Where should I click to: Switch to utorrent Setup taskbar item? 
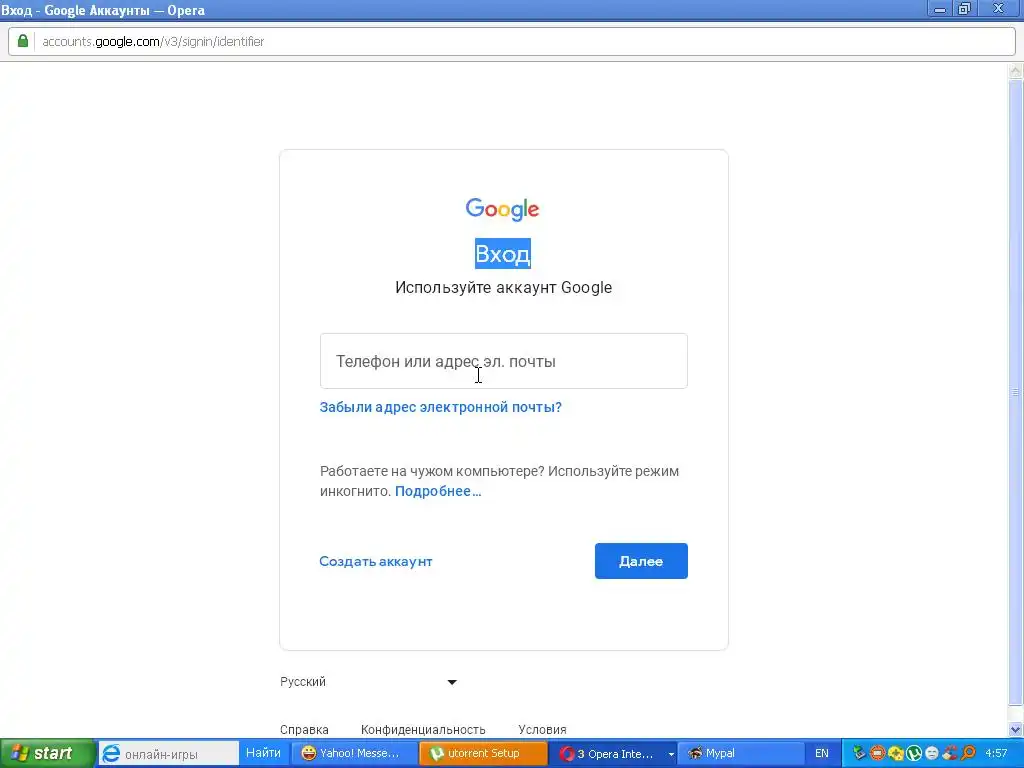coord(483,754)
